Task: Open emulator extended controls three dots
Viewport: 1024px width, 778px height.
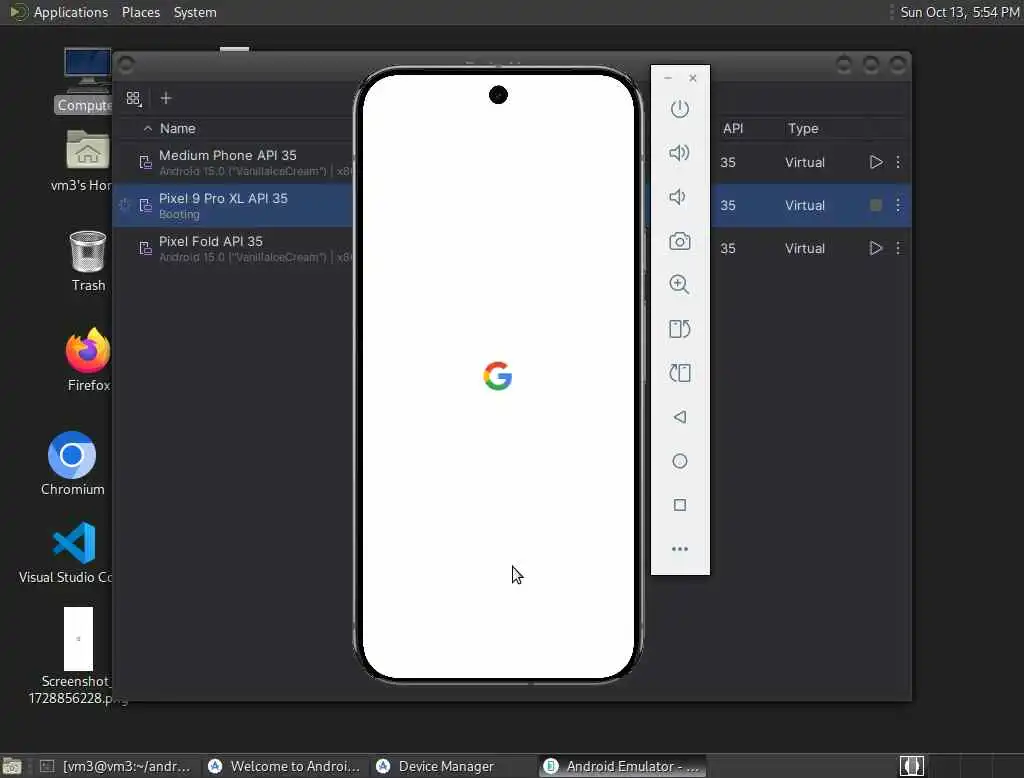Action: [680, 549]
